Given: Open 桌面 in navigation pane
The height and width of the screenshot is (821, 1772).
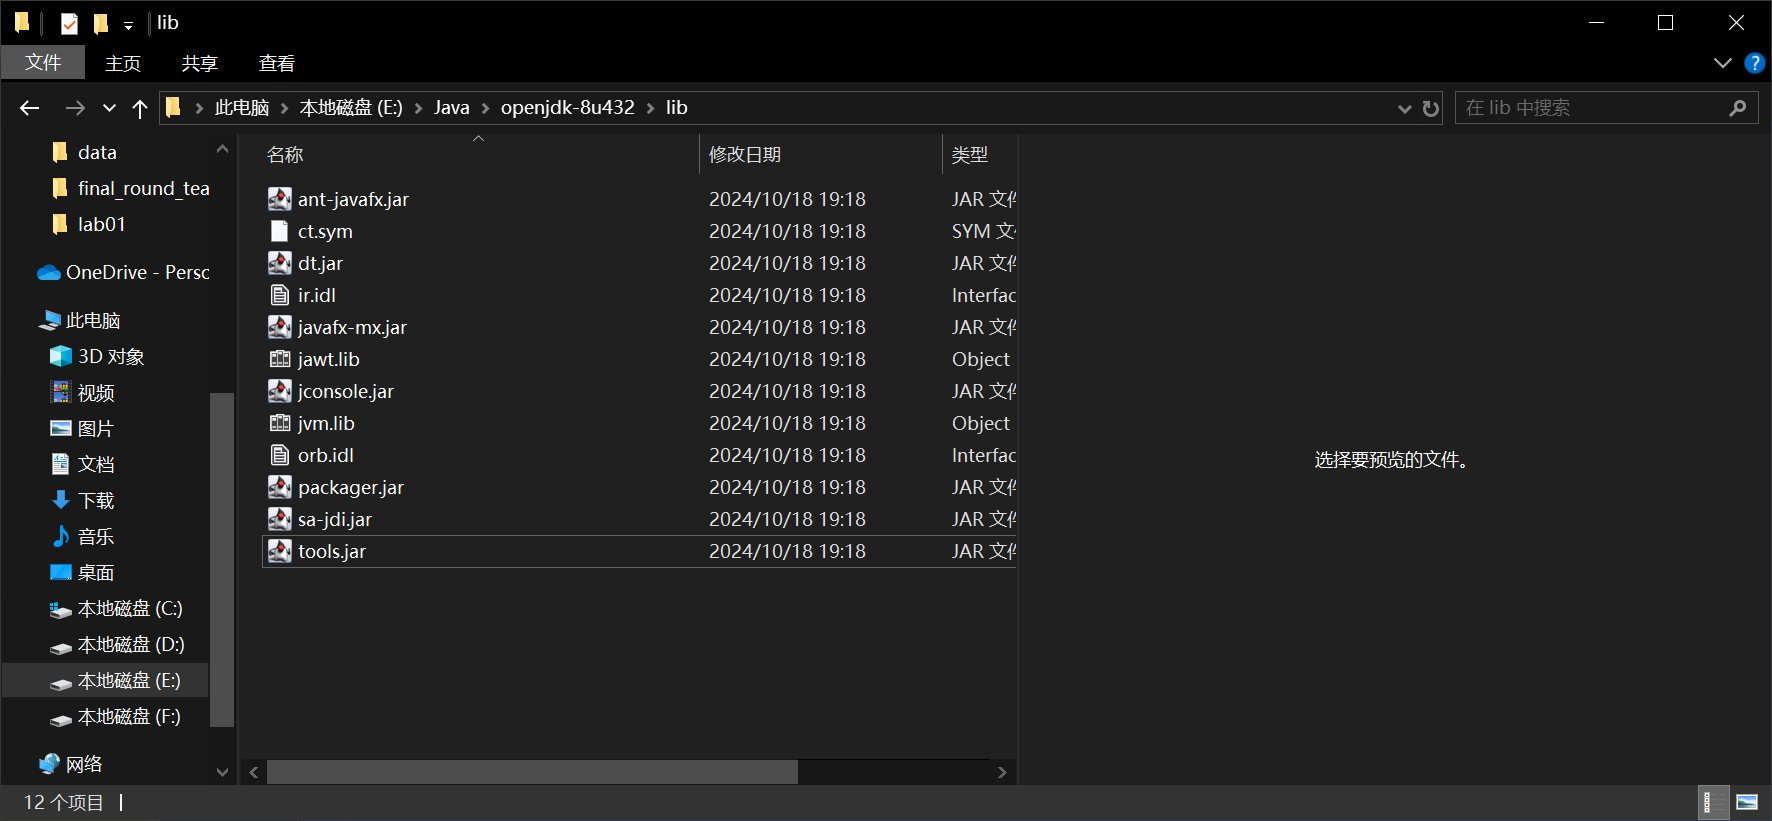Looking at the screenshot, I should (82, 572).
